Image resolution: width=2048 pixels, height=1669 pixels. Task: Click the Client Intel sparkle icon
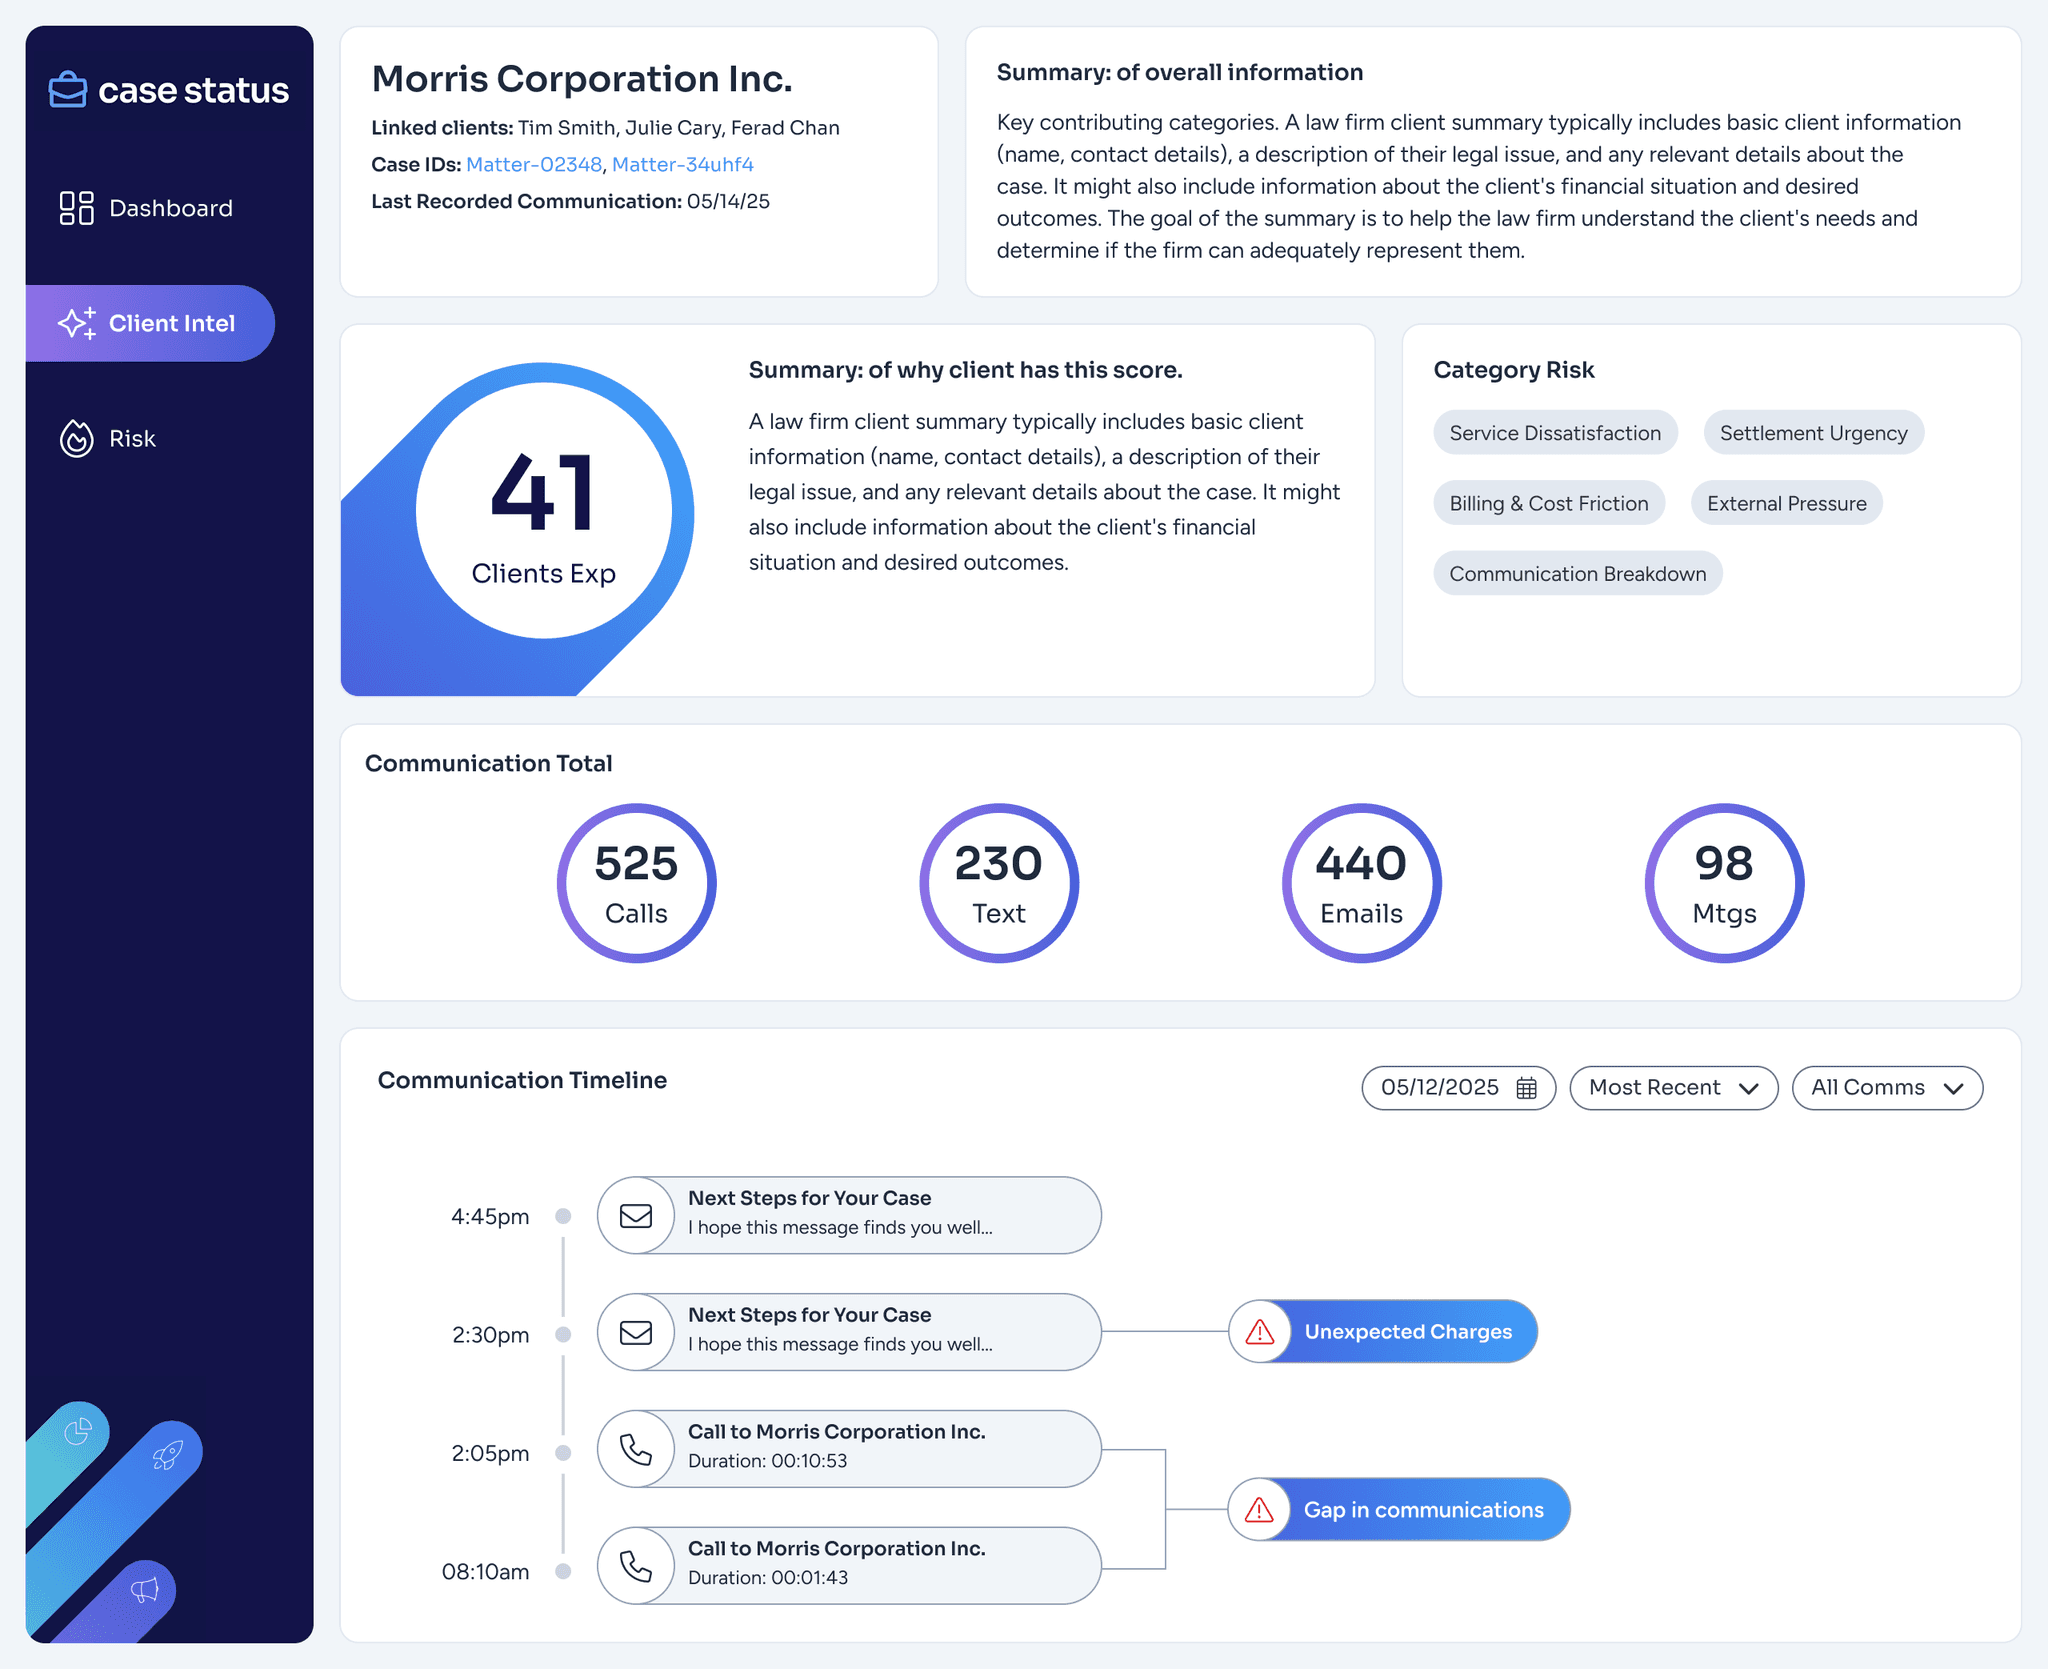[77, 323]
